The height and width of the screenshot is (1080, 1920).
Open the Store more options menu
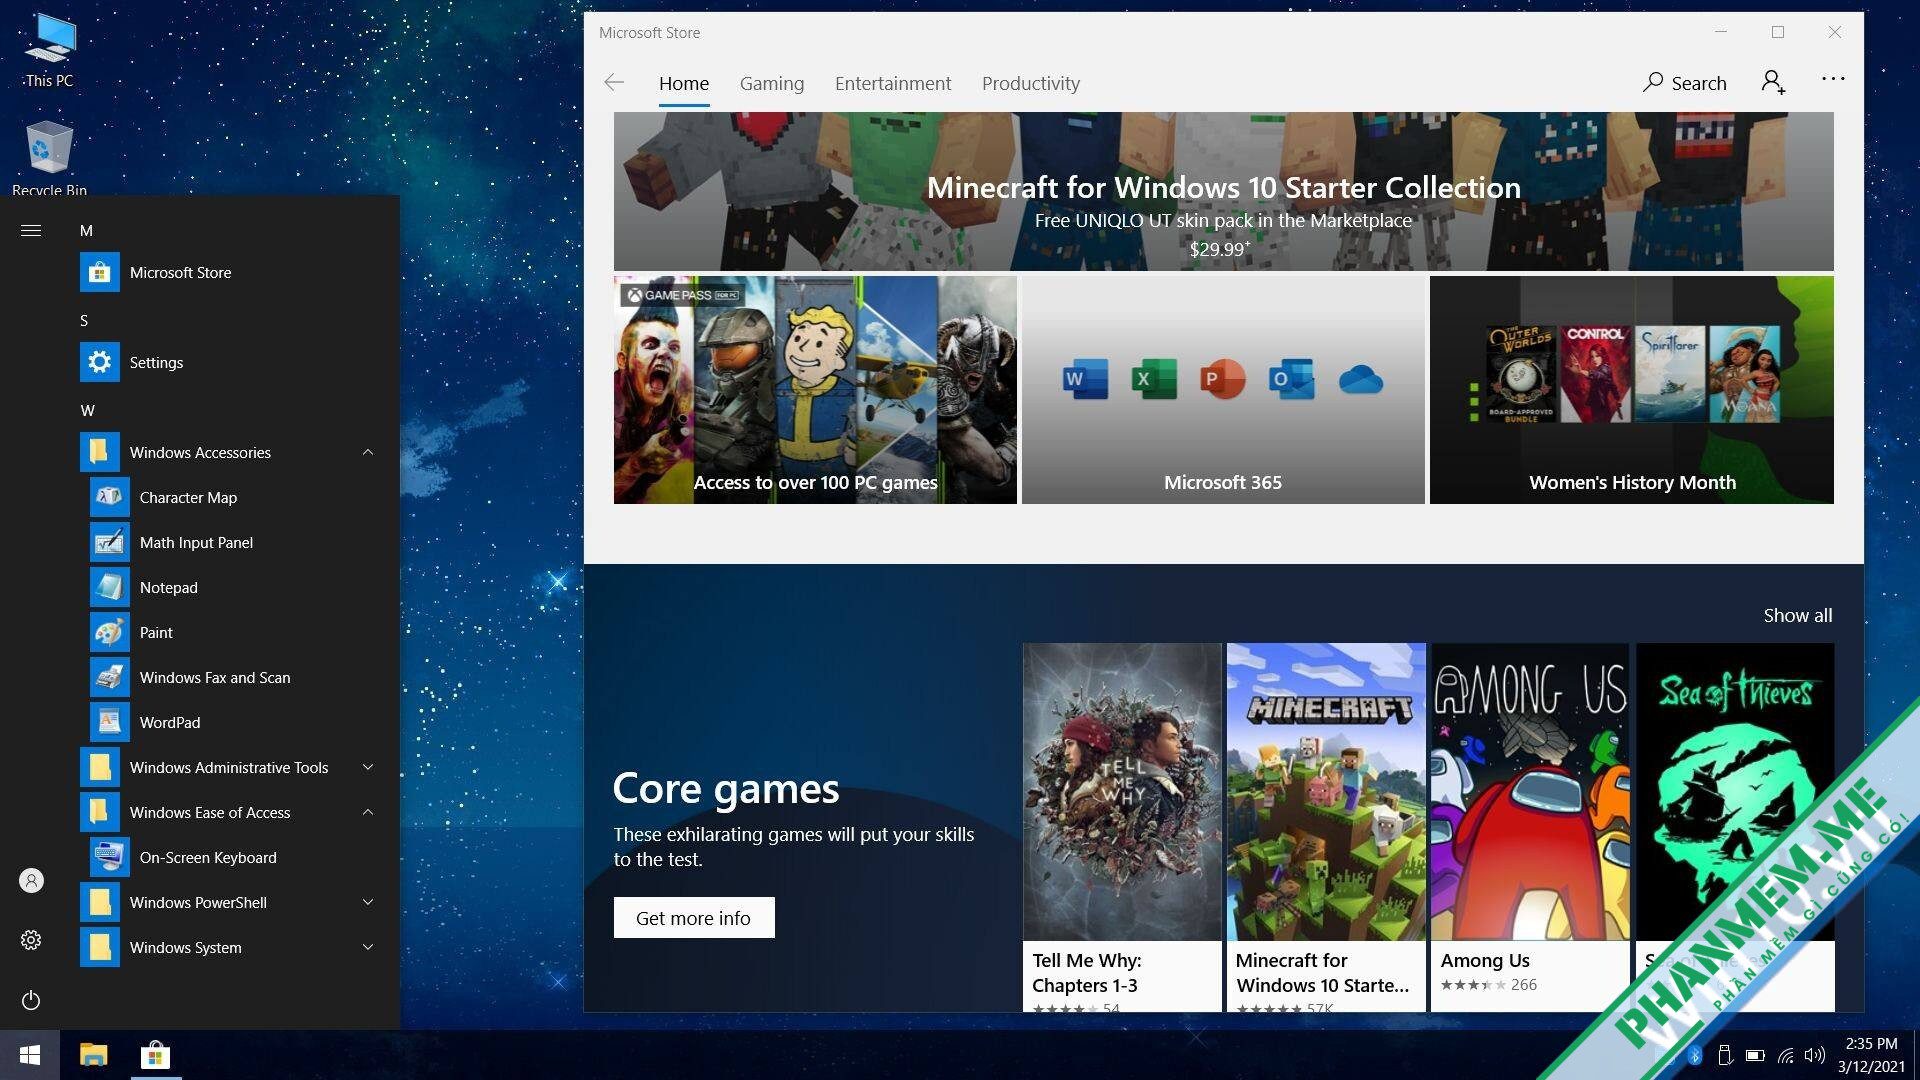pyautogui.click(x=1833, y=79)
